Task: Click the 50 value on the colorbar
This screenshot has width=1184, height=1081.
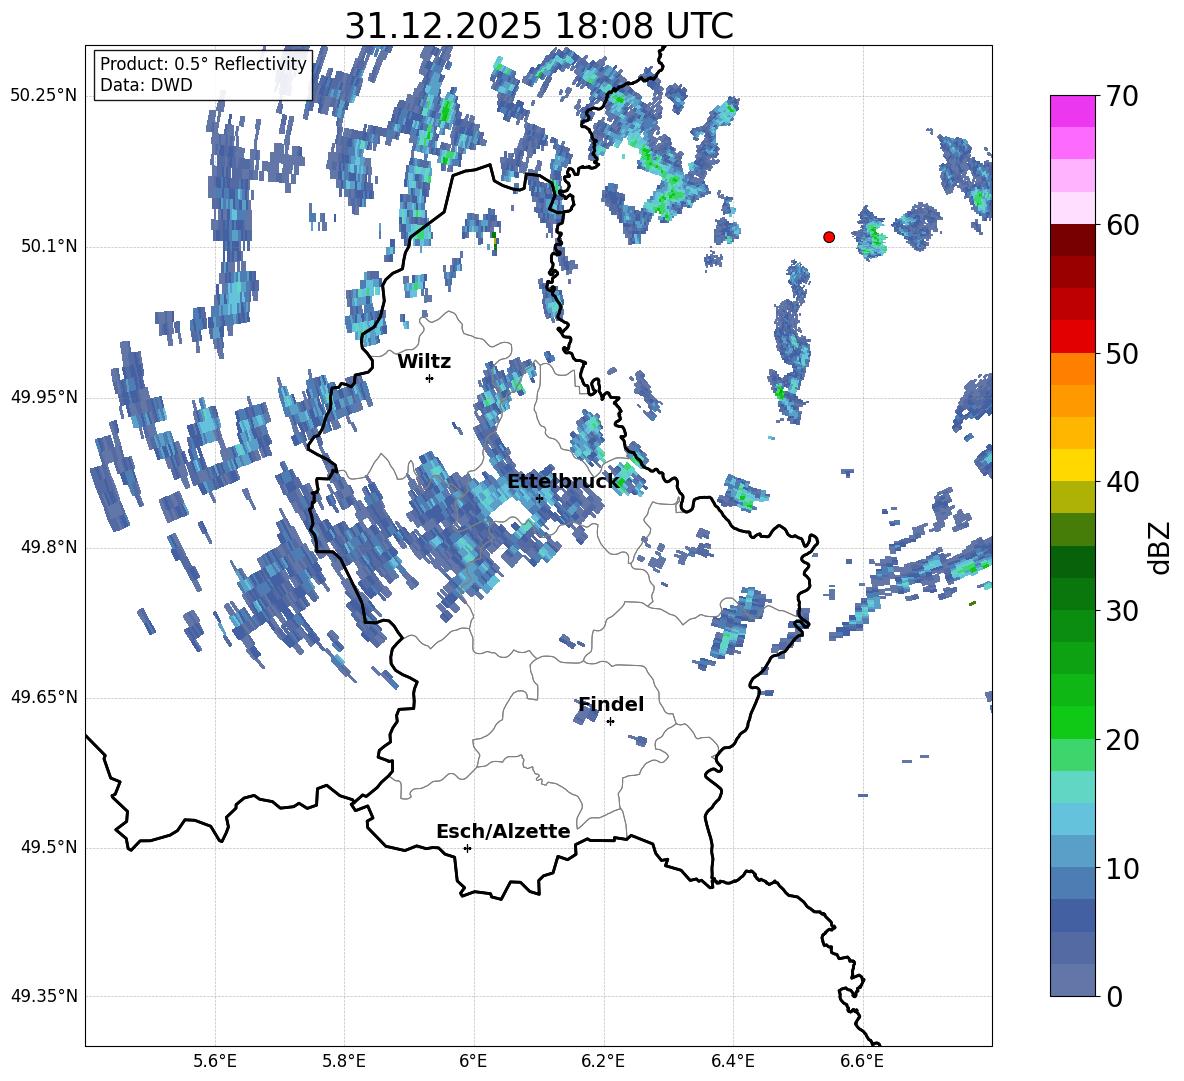Action: click(1122, 353)
